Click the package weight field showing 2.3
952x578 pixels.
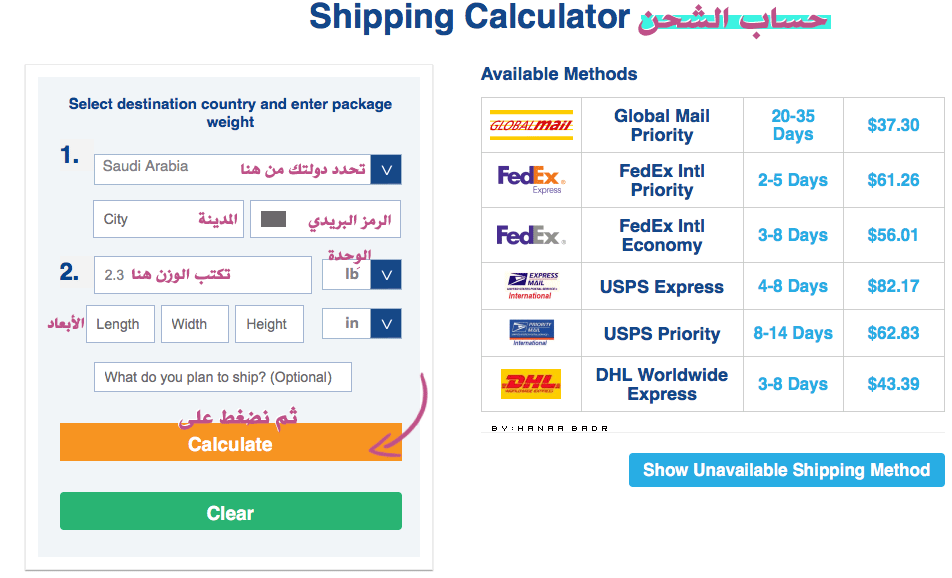(x=203, y=275)
